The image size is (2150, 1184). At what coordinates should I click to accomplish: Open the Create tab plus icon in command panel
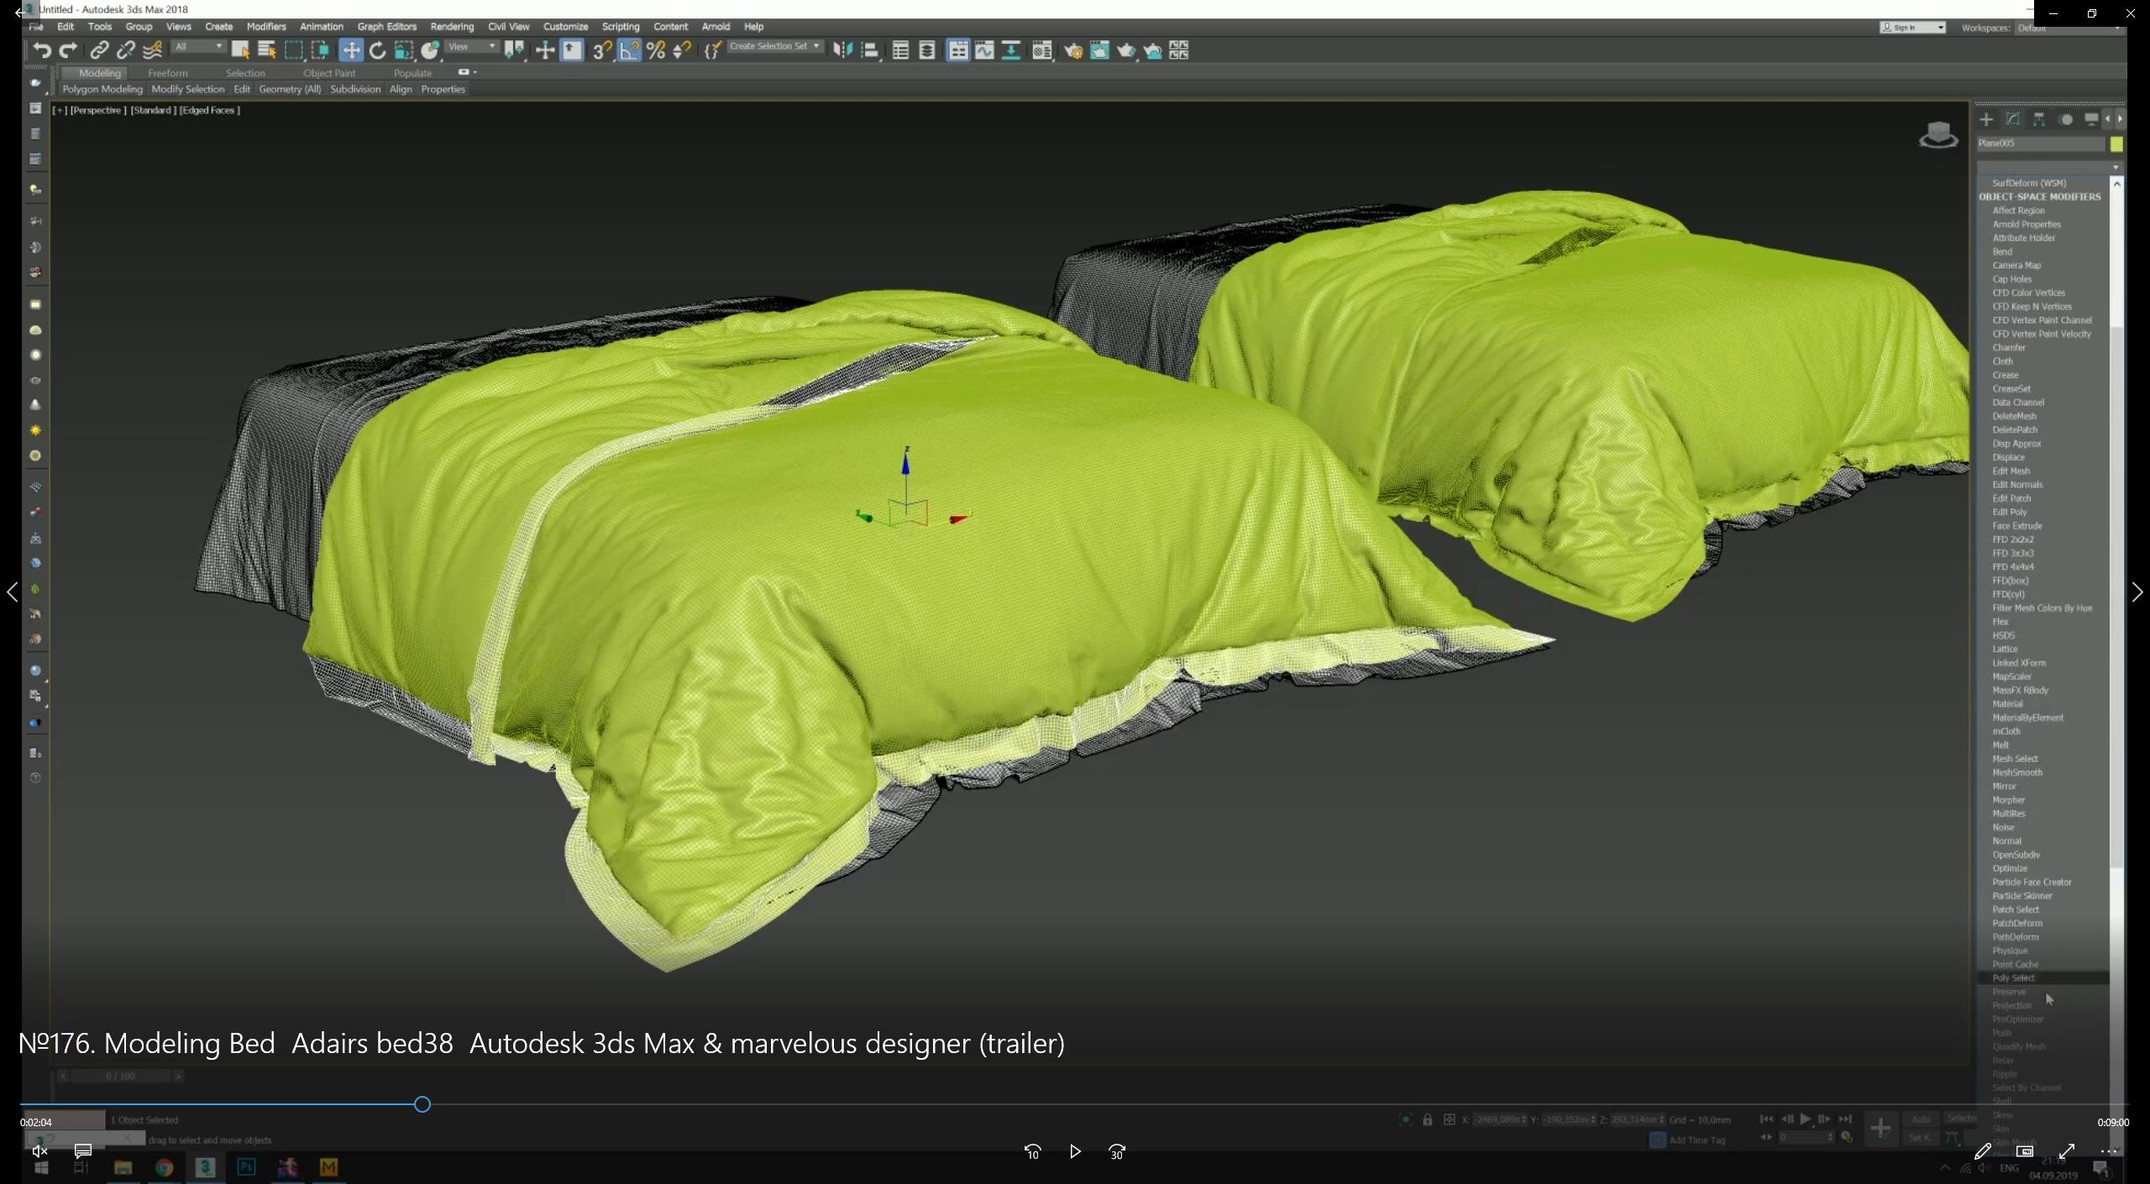tap(1986, 119)
